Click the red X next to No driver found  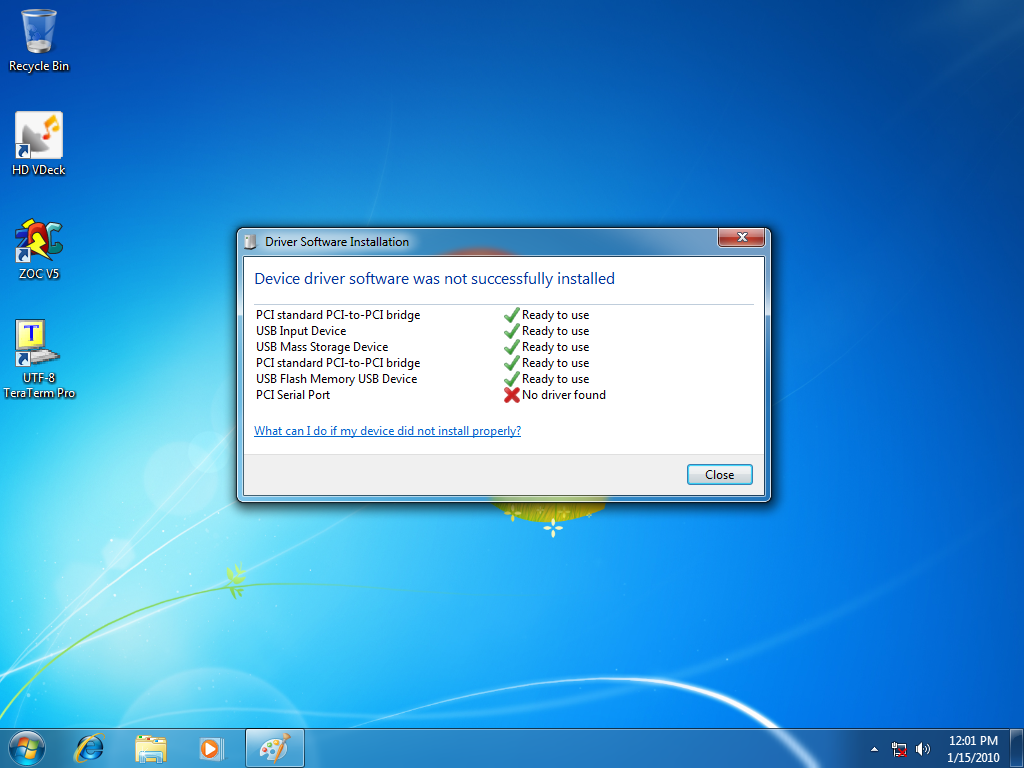(x=511, y=395)
